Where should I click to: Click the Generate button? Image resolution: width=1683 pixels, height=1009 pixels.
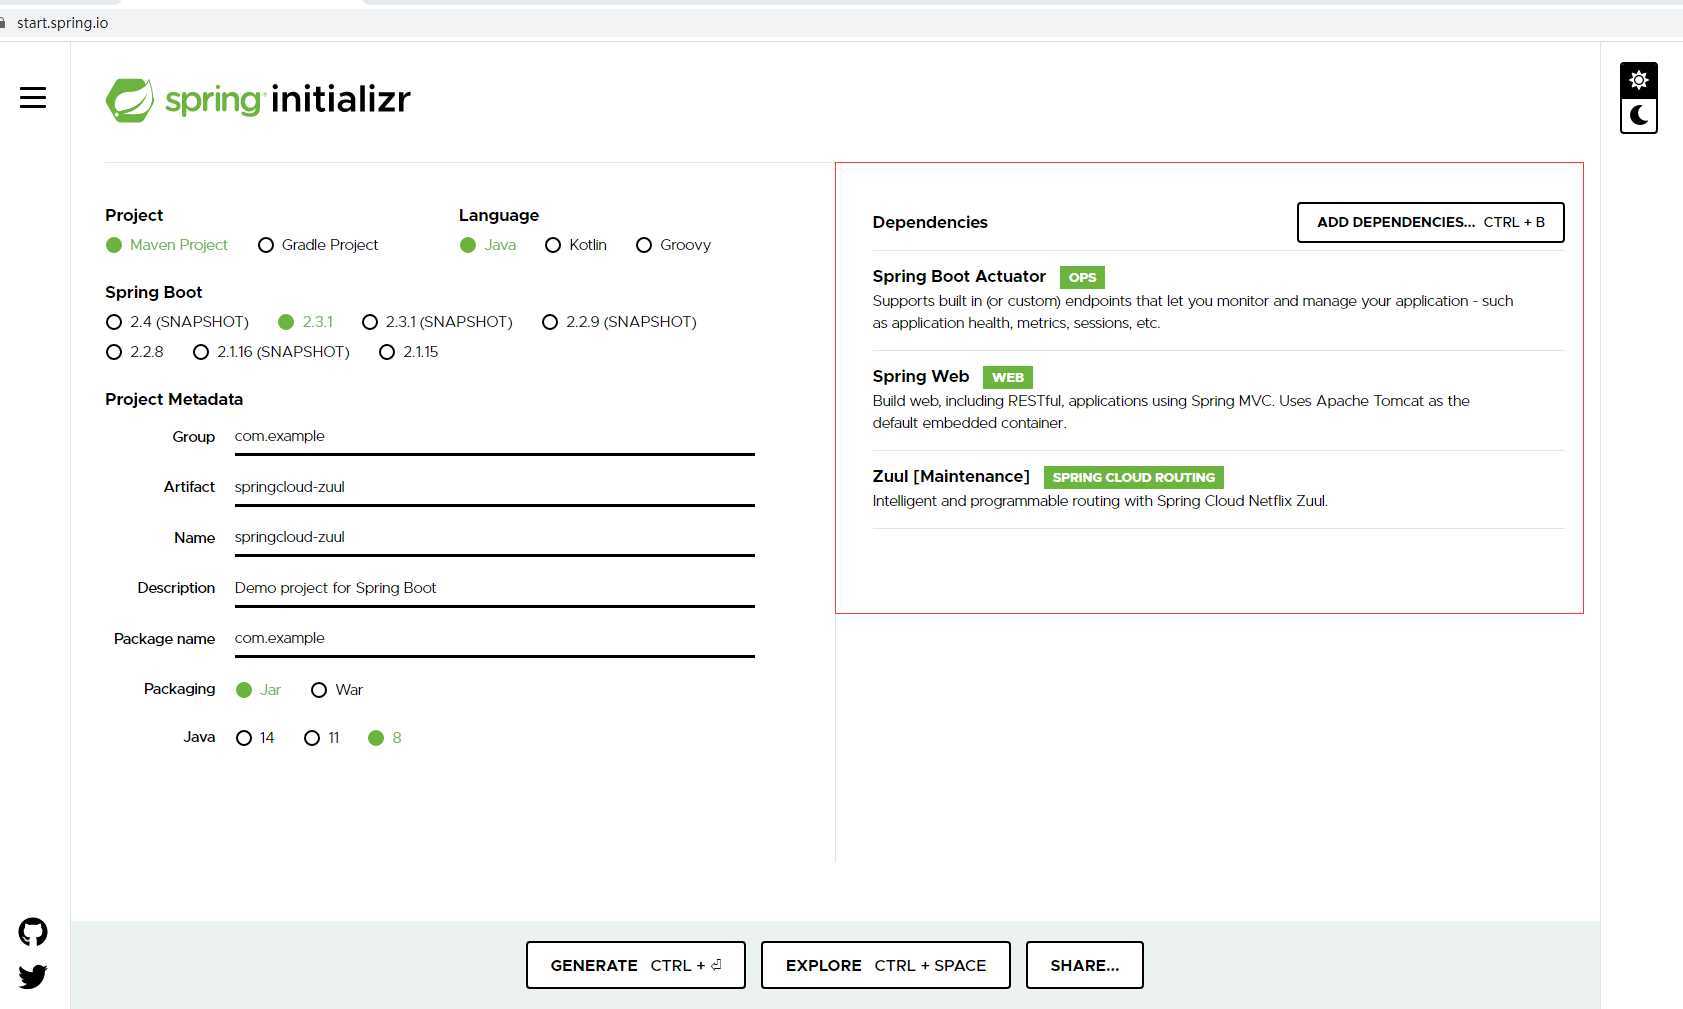pos(635,965)
